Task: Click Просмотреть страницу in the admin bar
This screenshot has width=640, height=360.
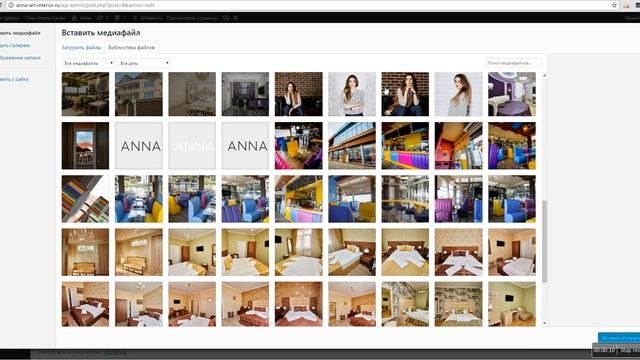Action: 191,18
